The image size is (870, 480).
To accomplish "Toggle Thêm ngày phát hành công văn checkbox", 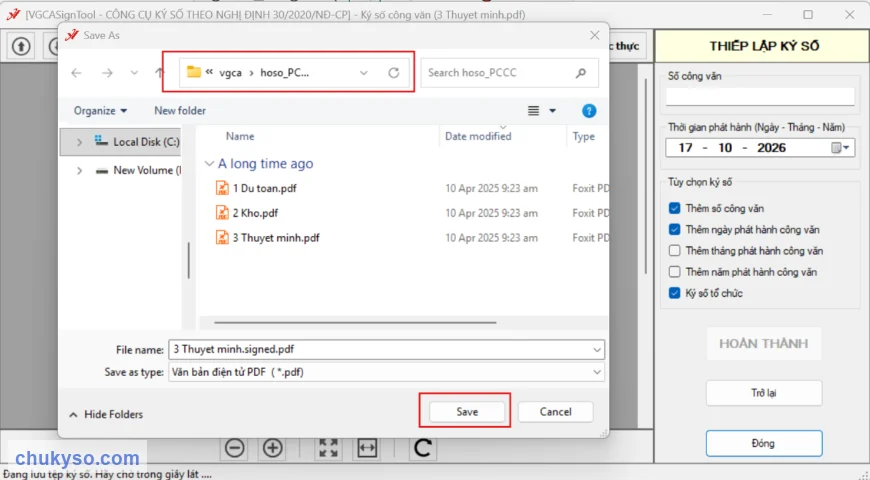I will [675, 229].
